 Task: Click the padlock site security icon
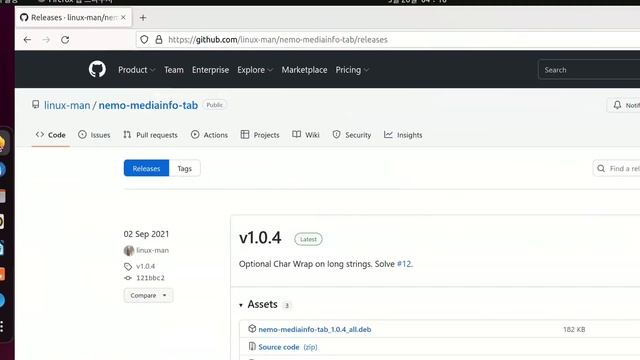pyautogui.click(x=159, y=40)
